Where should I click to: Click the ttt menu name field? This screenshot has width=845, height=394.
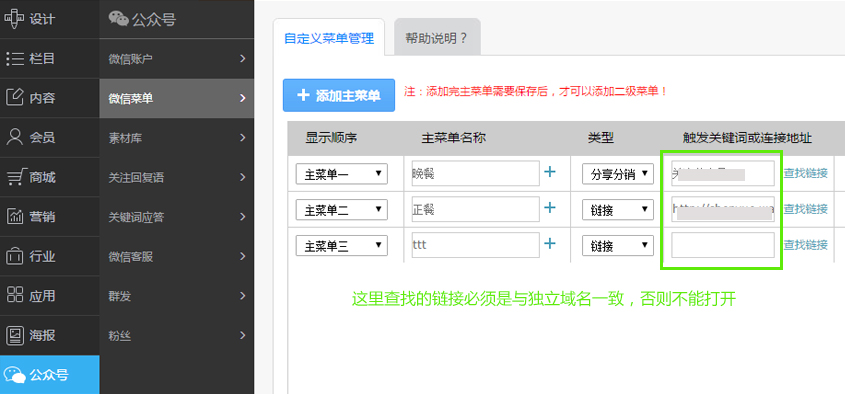(475, 245)
